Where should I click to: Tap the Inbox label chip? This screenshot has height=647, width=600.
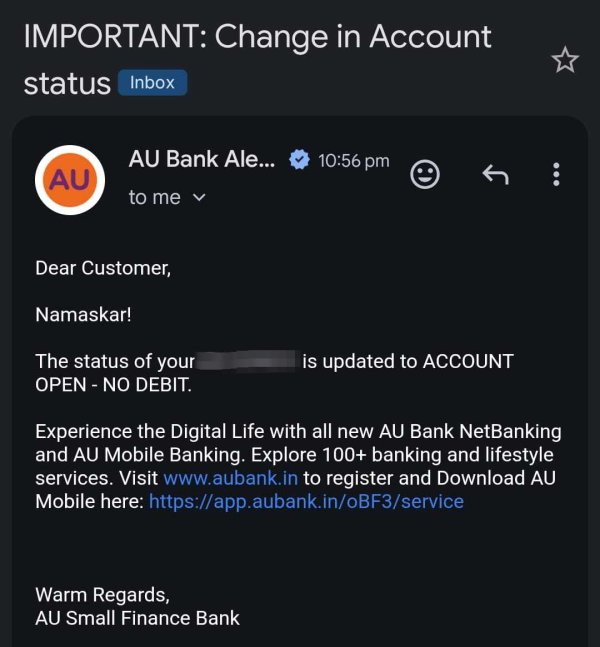[x=152, y=83]
